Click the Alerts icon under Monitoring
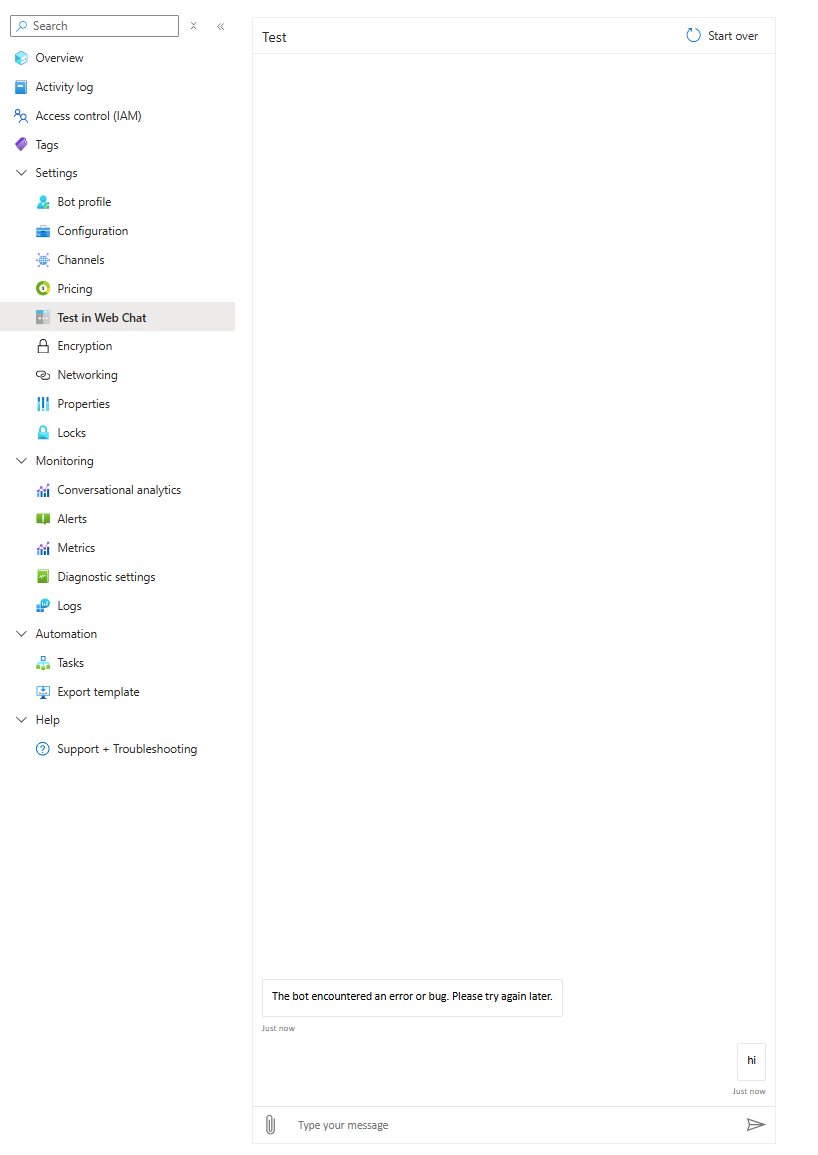The image size is (818, 1155). 43,518
